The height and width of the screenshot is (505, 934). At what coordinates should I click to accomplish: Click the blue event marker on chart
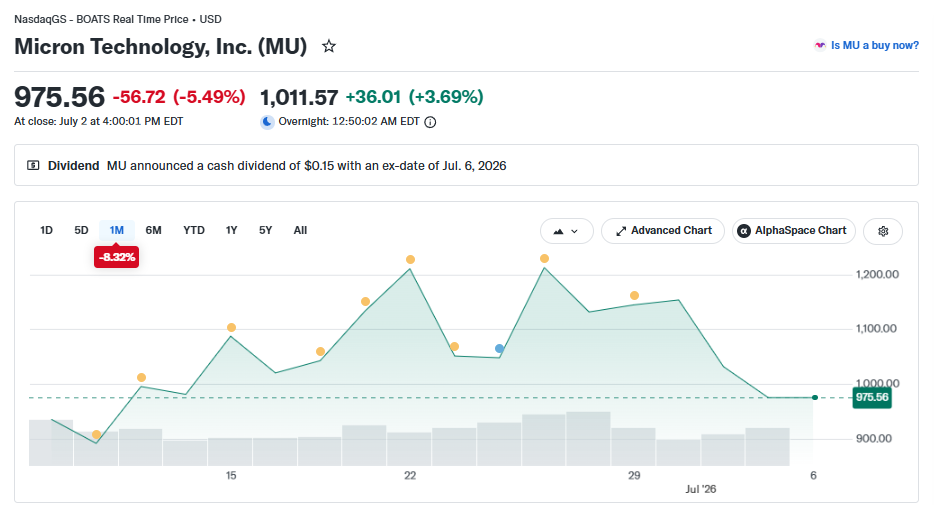click(x=499, y=348)
